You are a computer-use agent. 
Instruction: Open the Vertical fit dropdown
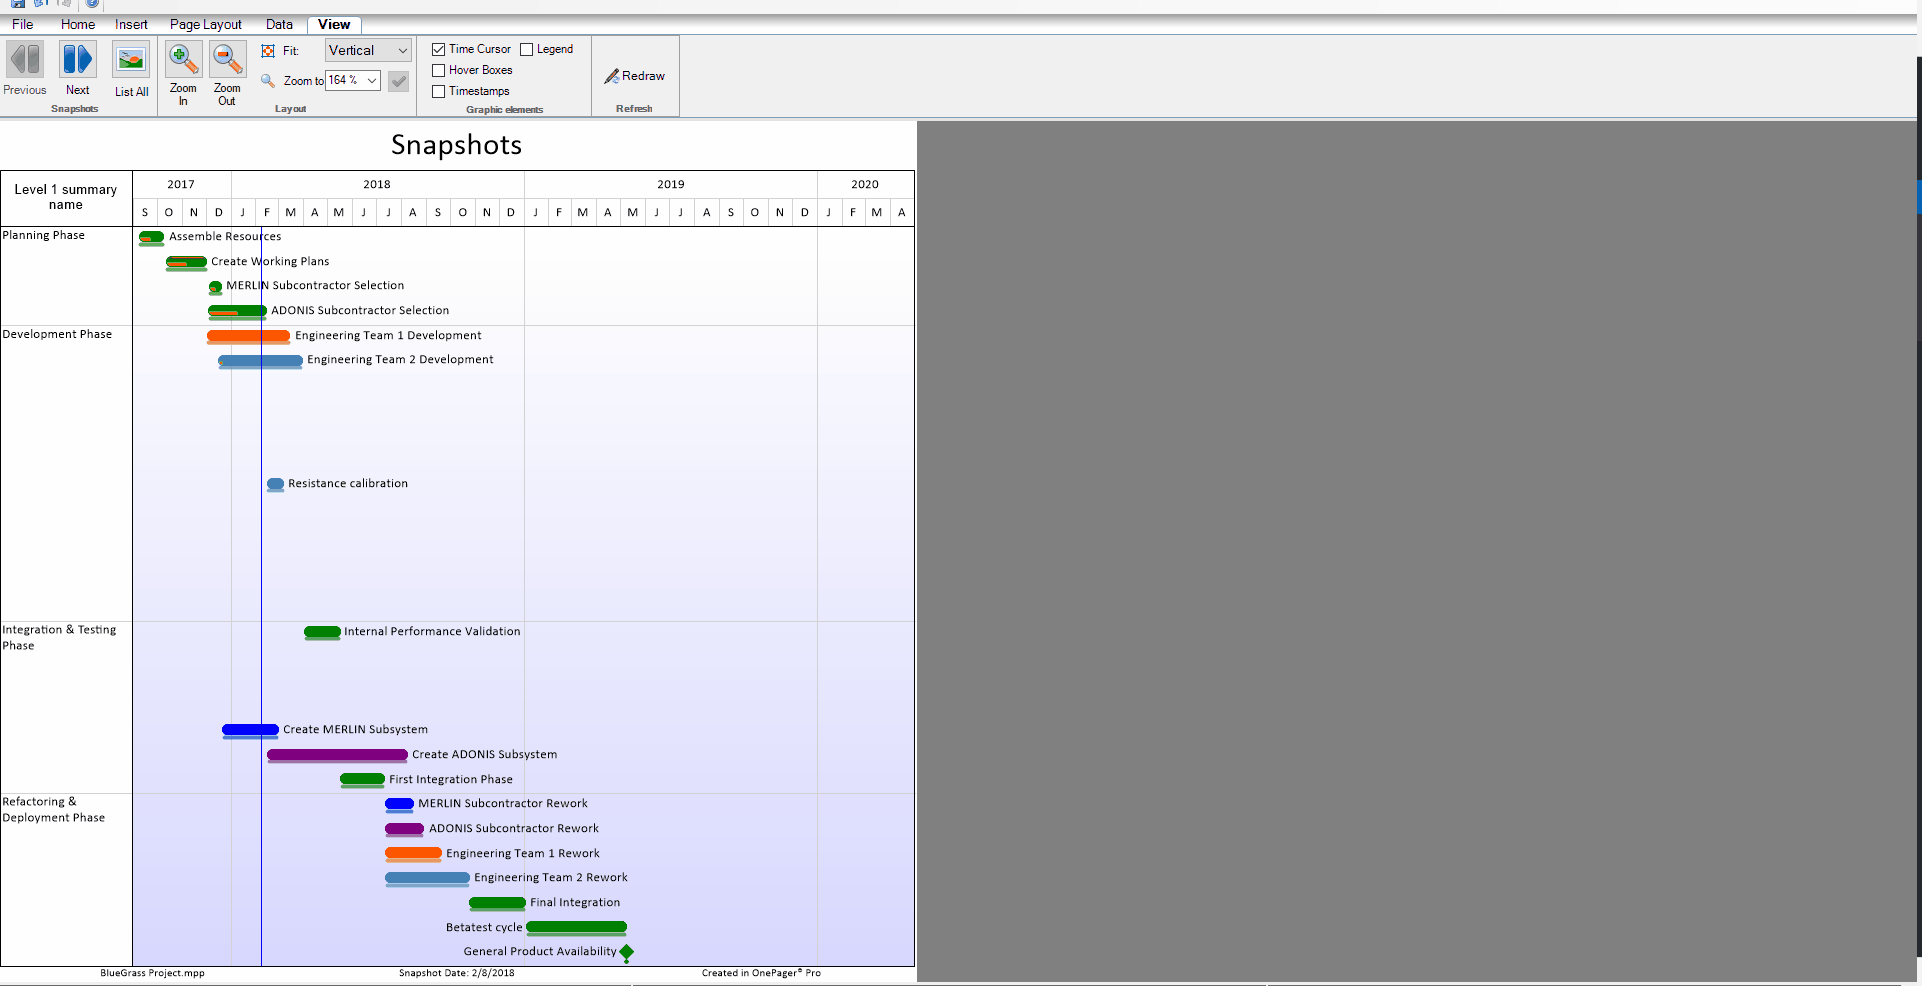[368, 50]
